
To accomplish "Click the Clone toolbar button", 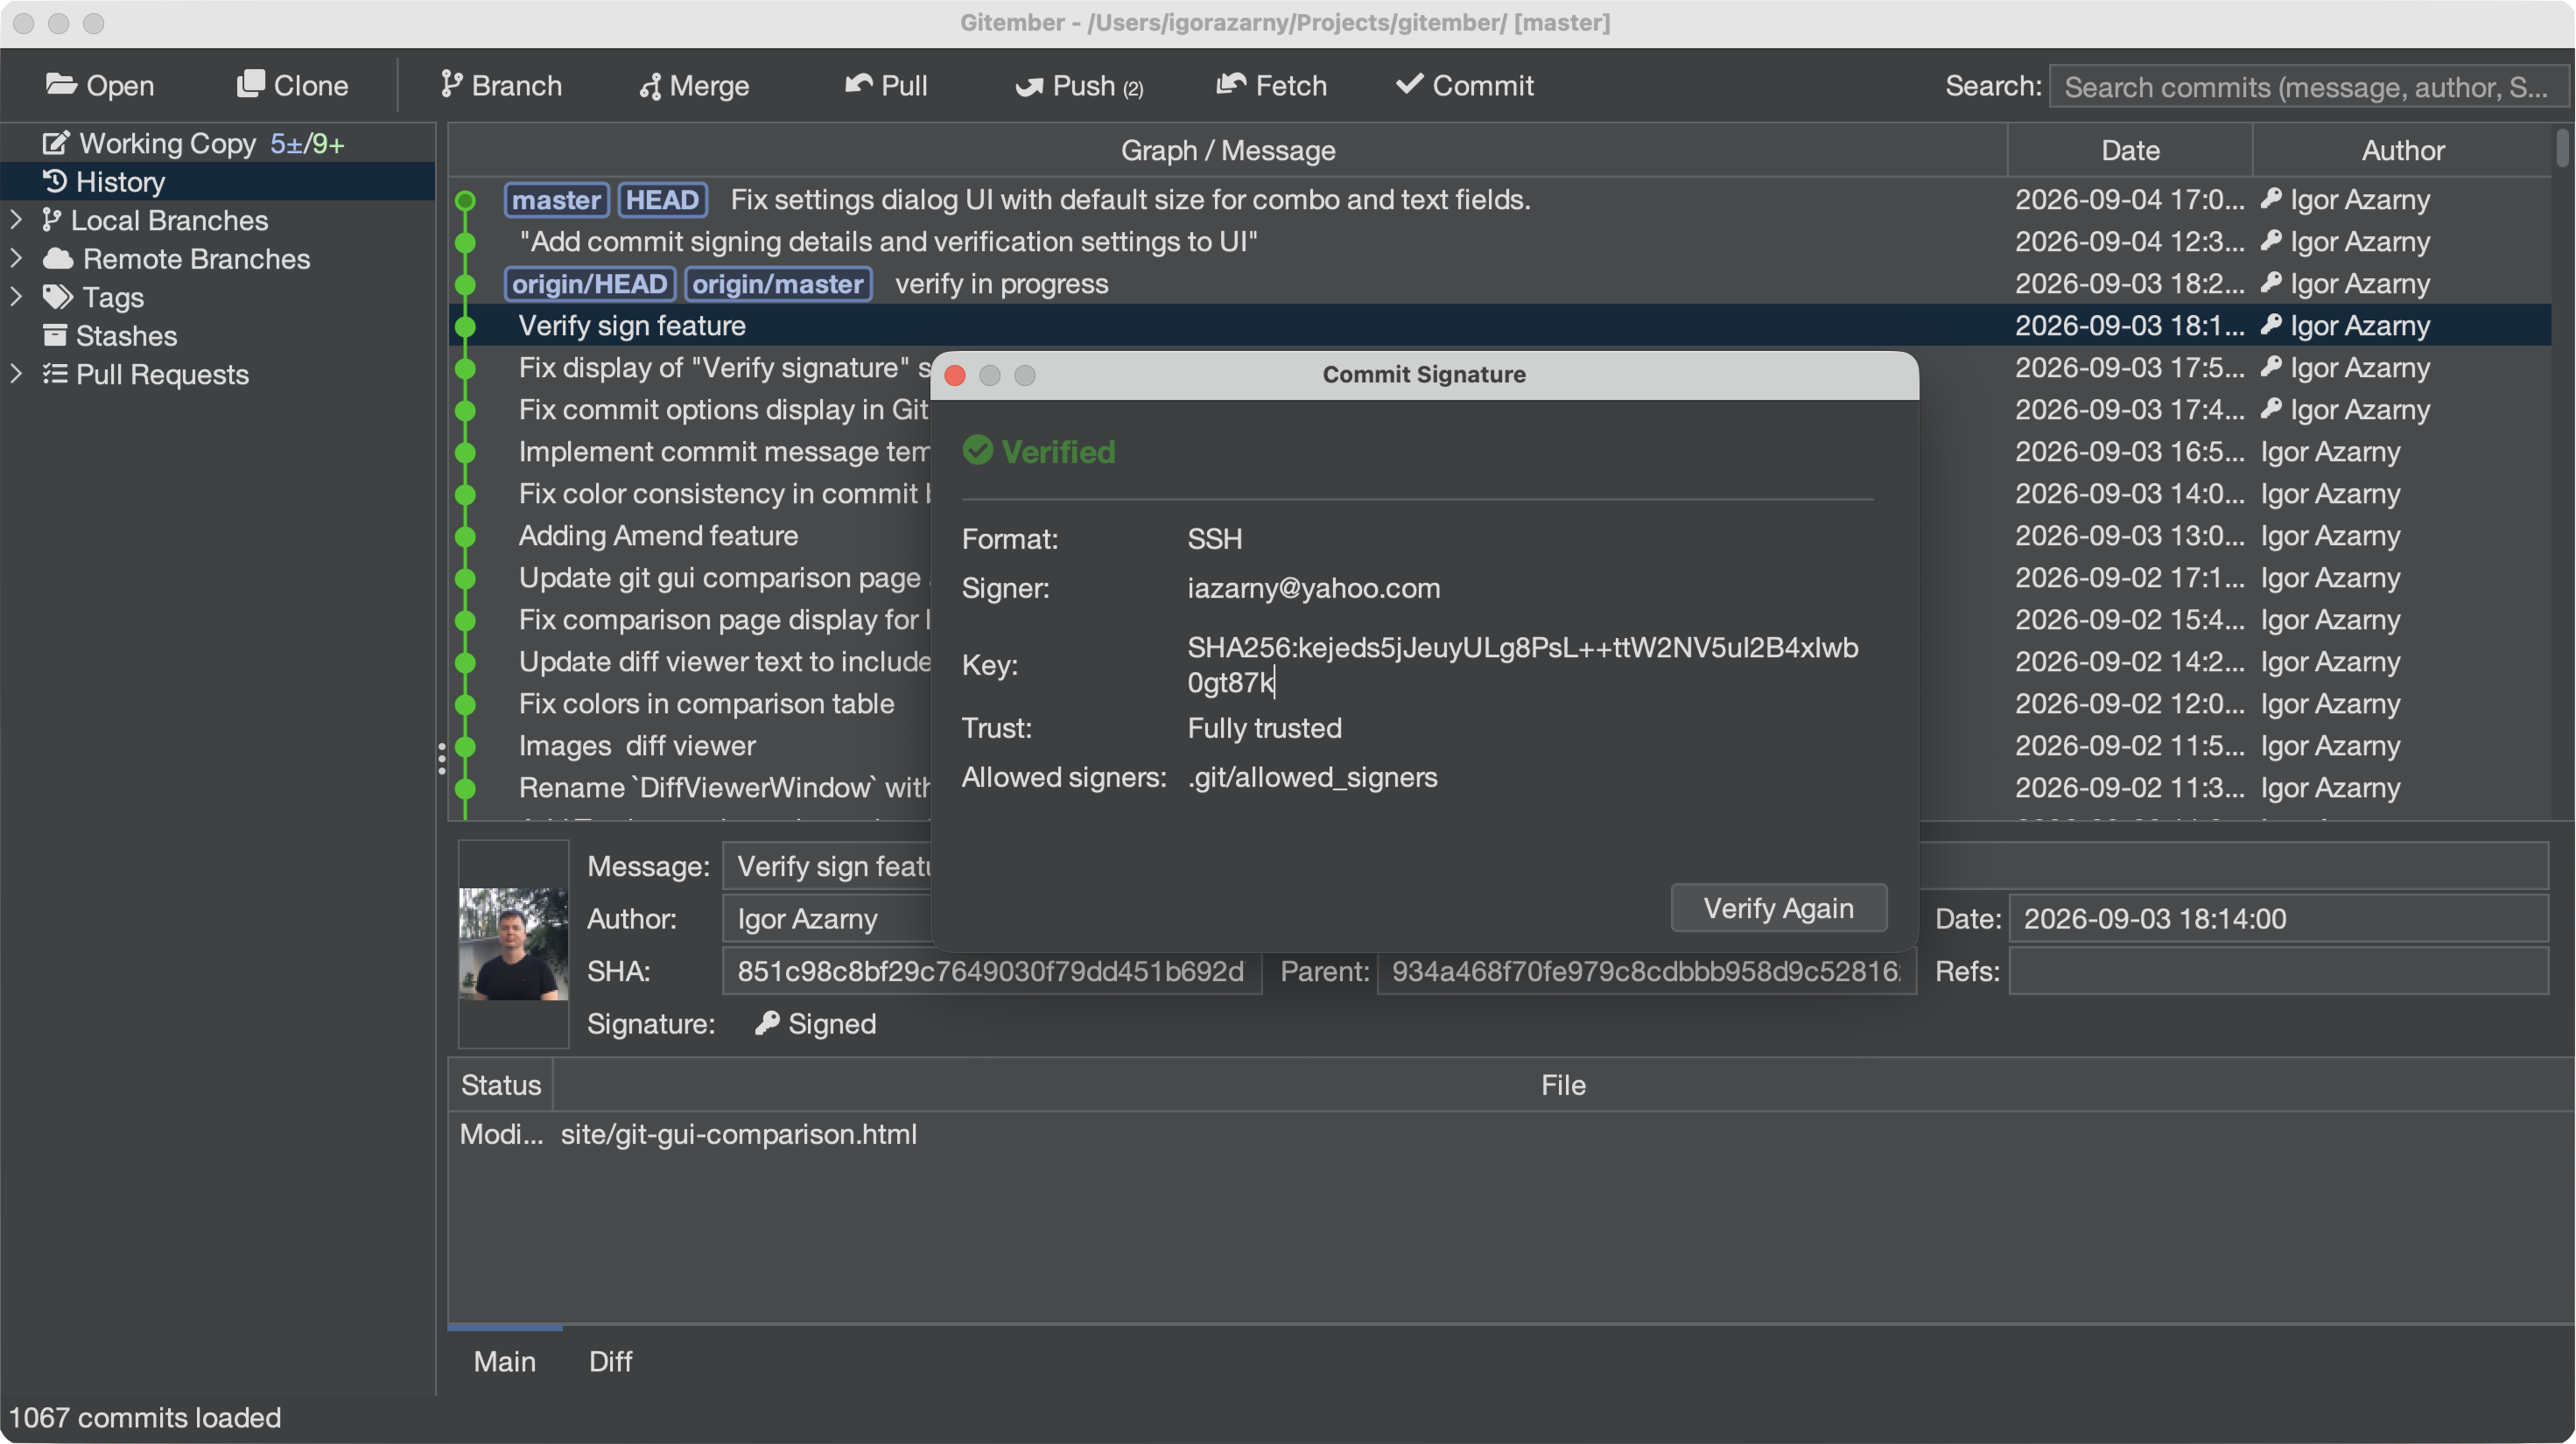I will tap(292, 86).
